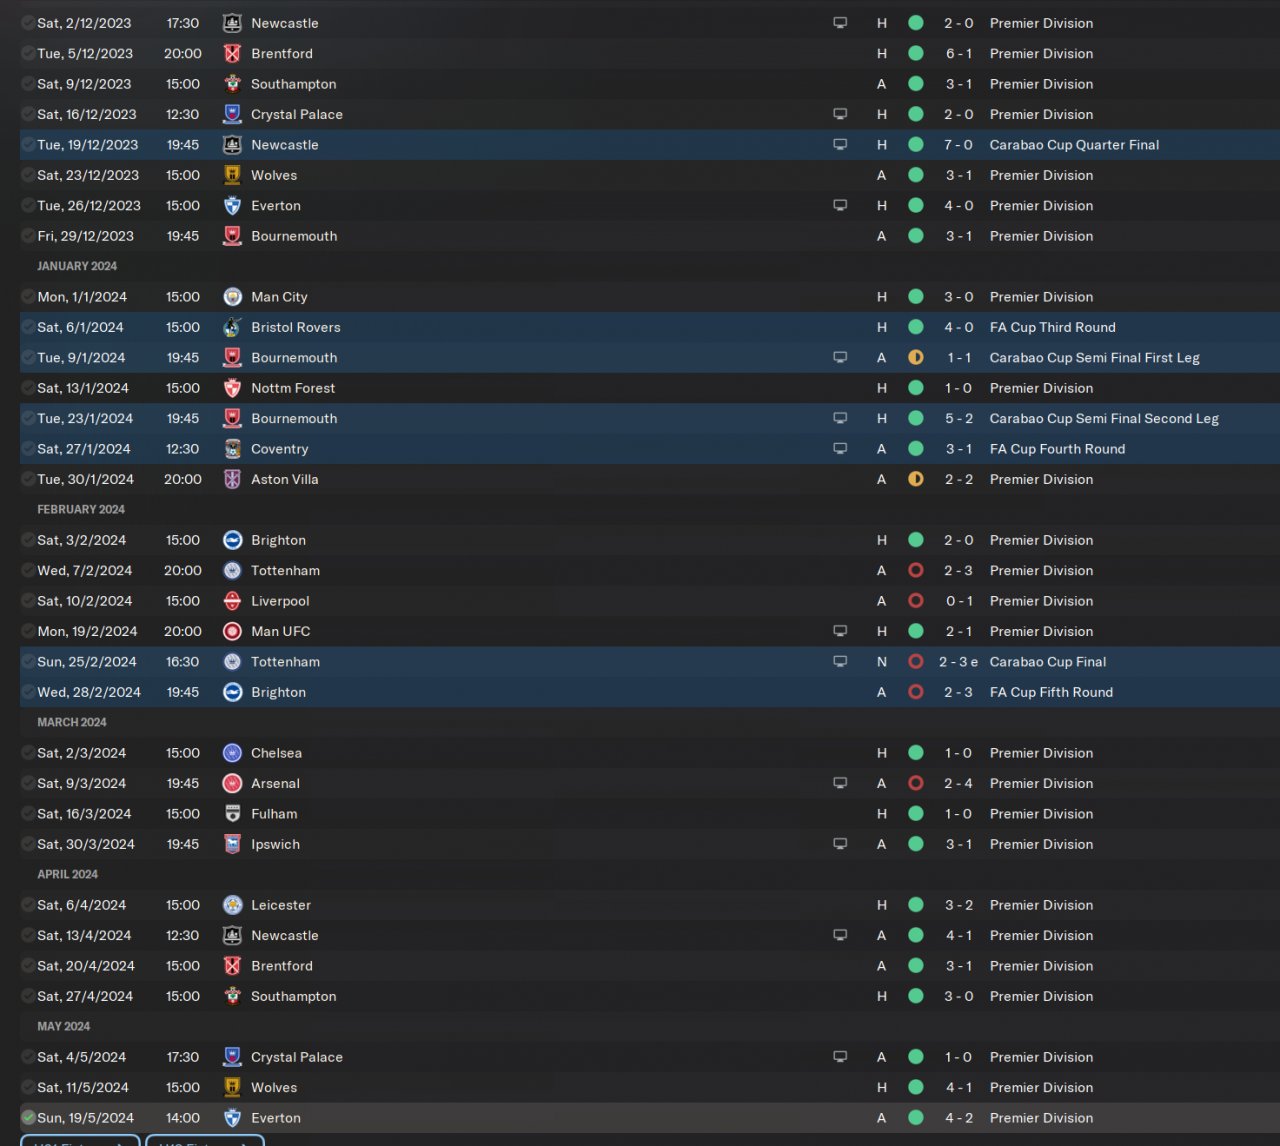Open the FA Cup Fifth Round competition link
The width and height of the screenshot is (1280, 1146).
[x=1050, y=692]
